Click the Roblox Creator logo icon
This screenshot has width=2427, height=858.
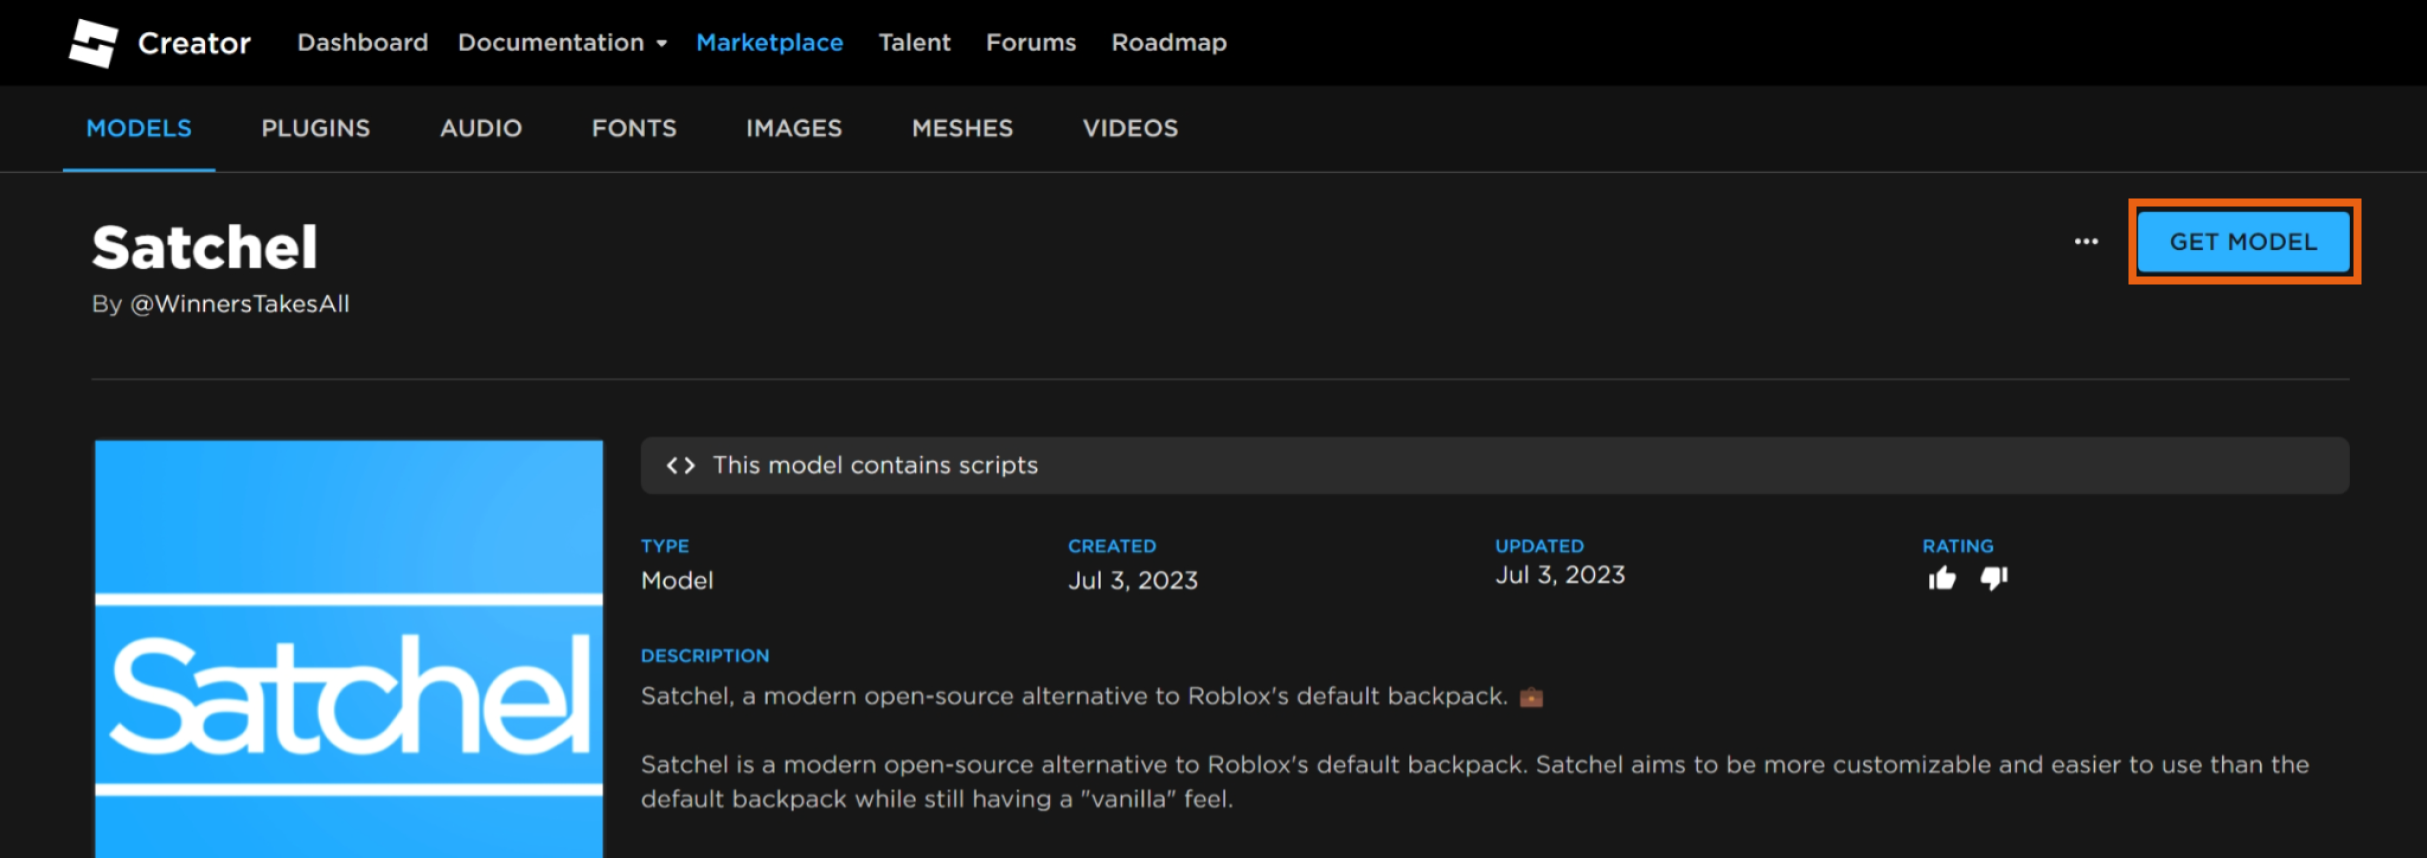coord(93,43)
